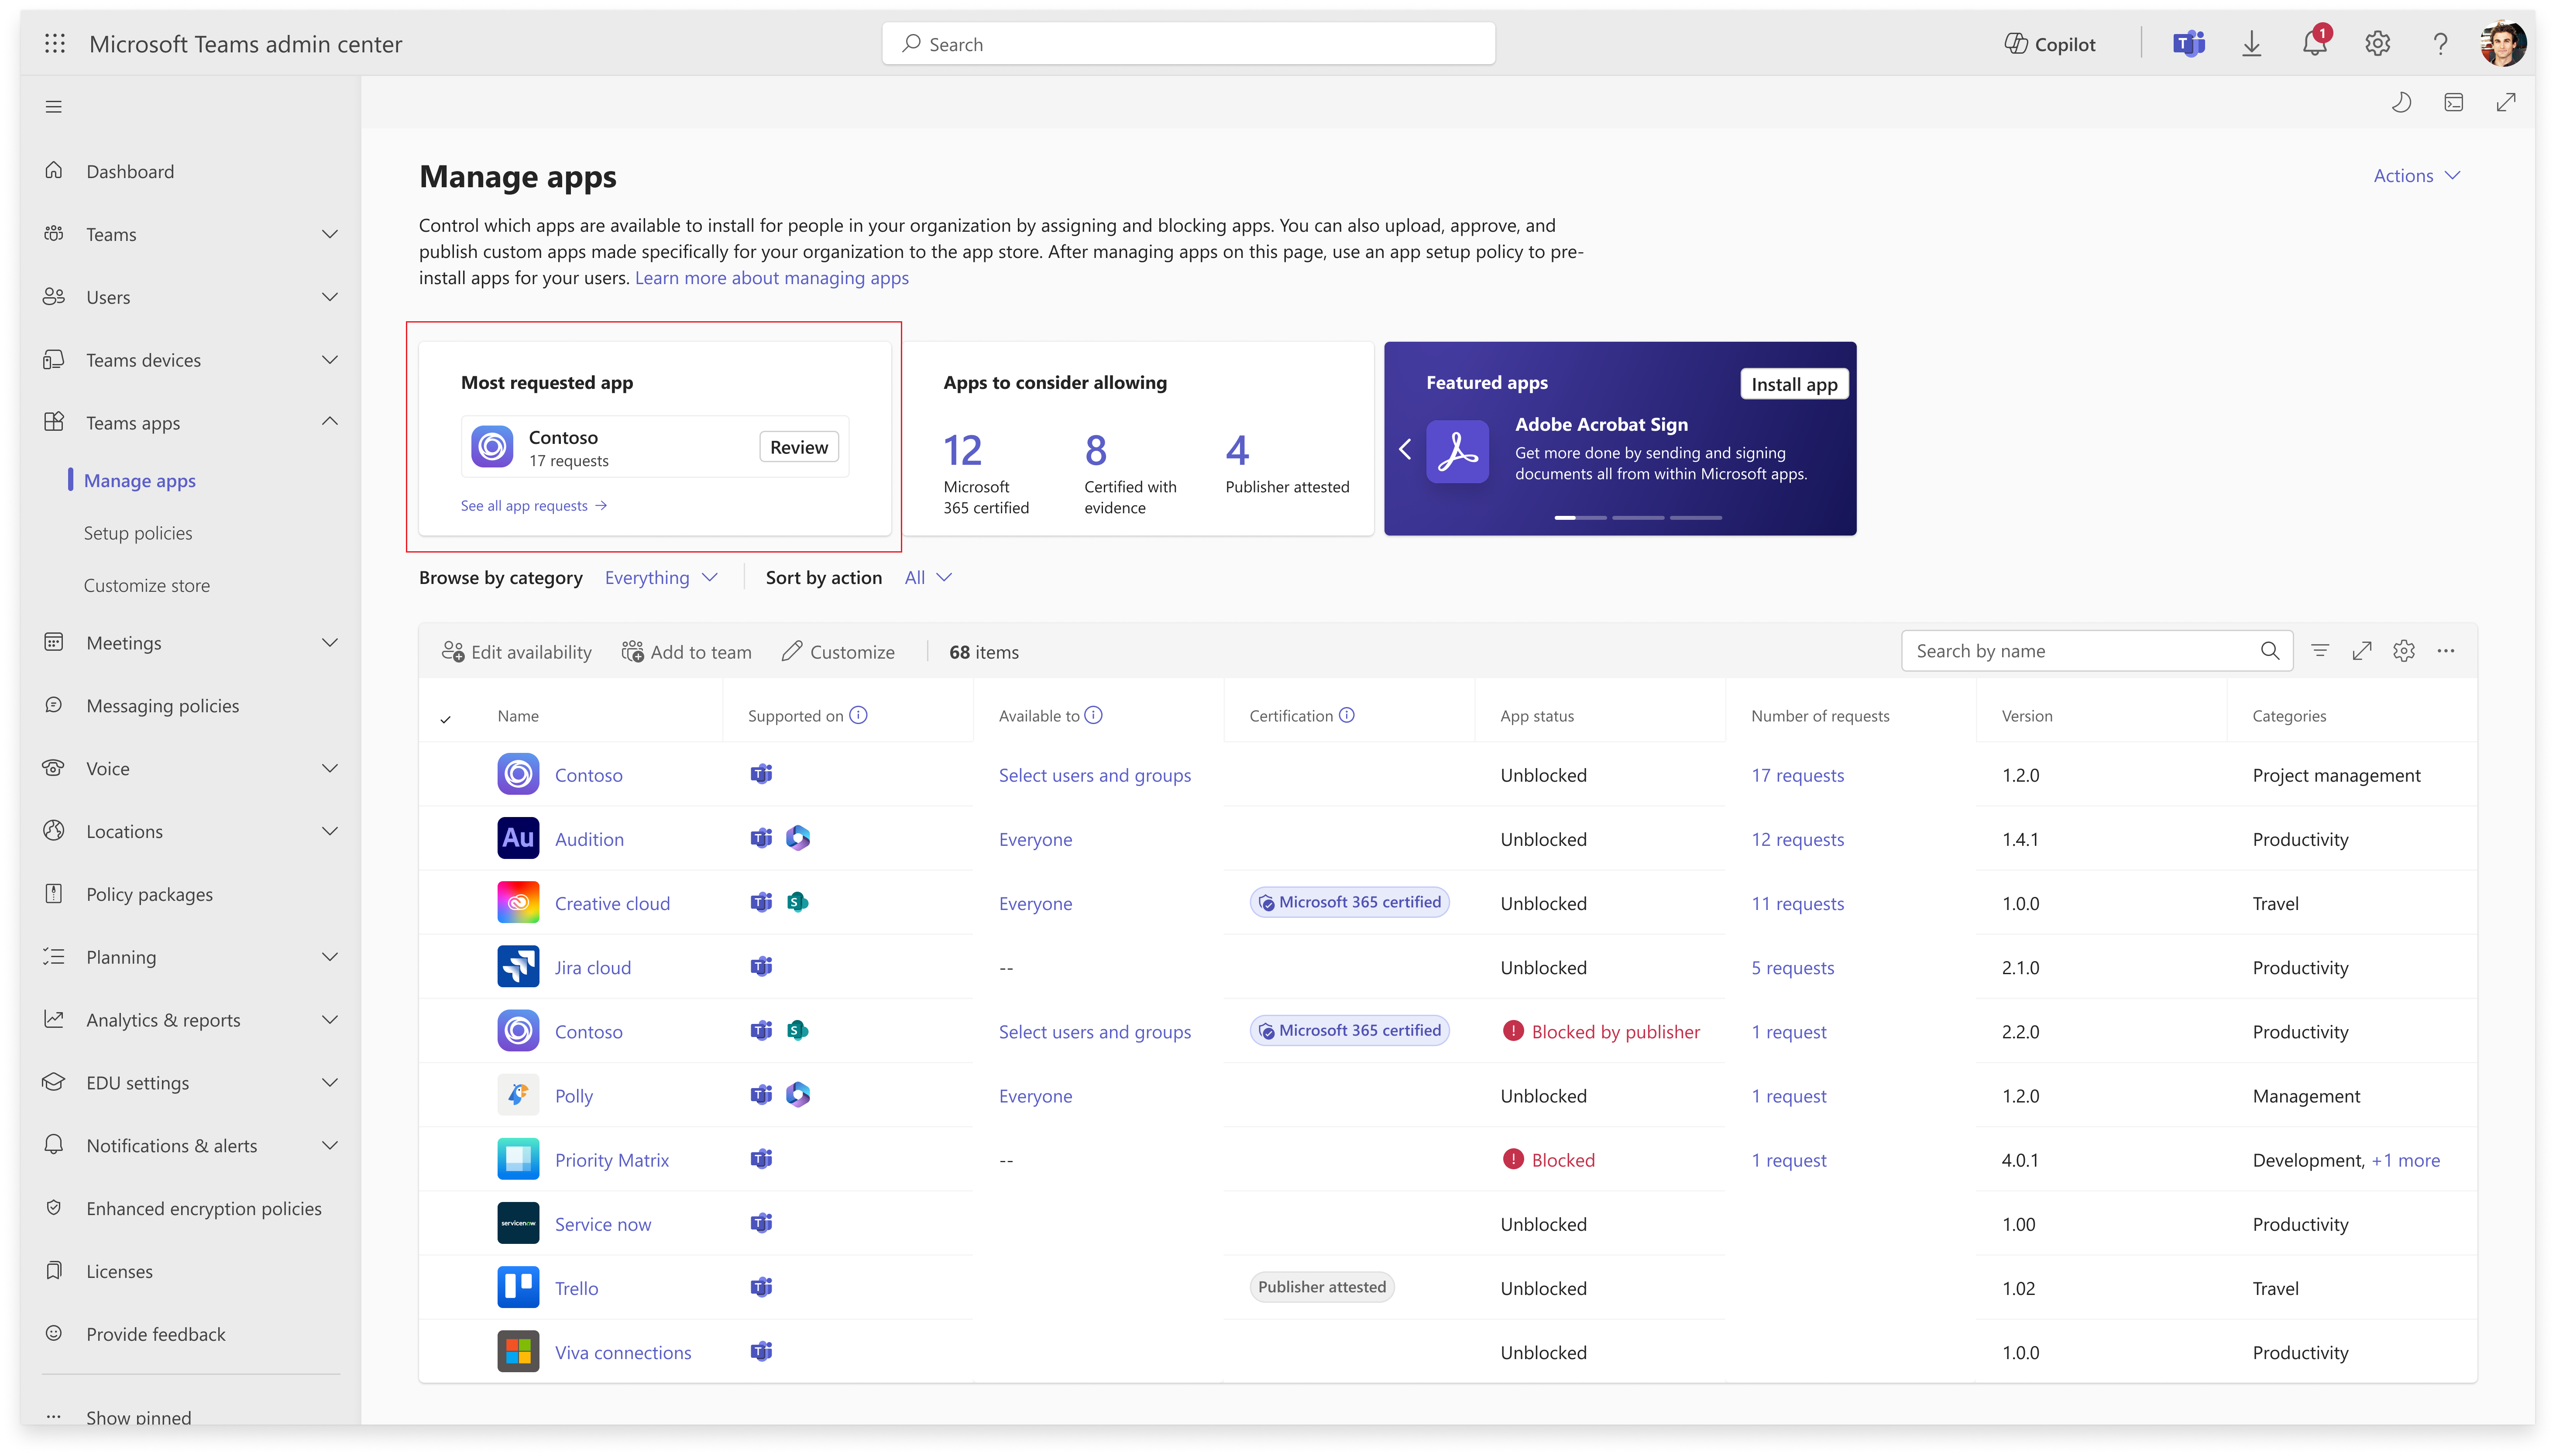Click the top Search field
The image size is (2556, 1456).
tap(1188, 44)
